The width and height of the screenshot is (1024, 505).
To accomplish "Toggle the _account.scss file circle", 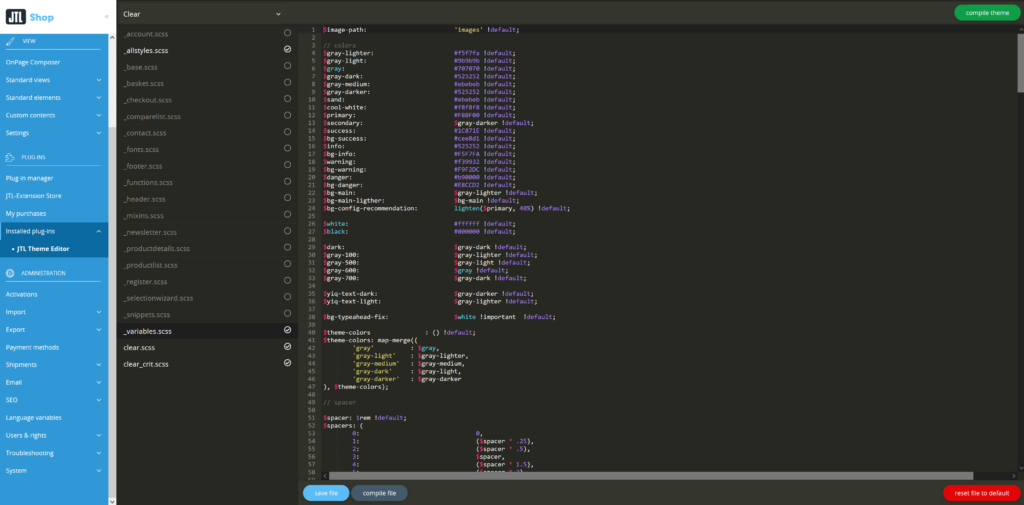I will [288, 32].
